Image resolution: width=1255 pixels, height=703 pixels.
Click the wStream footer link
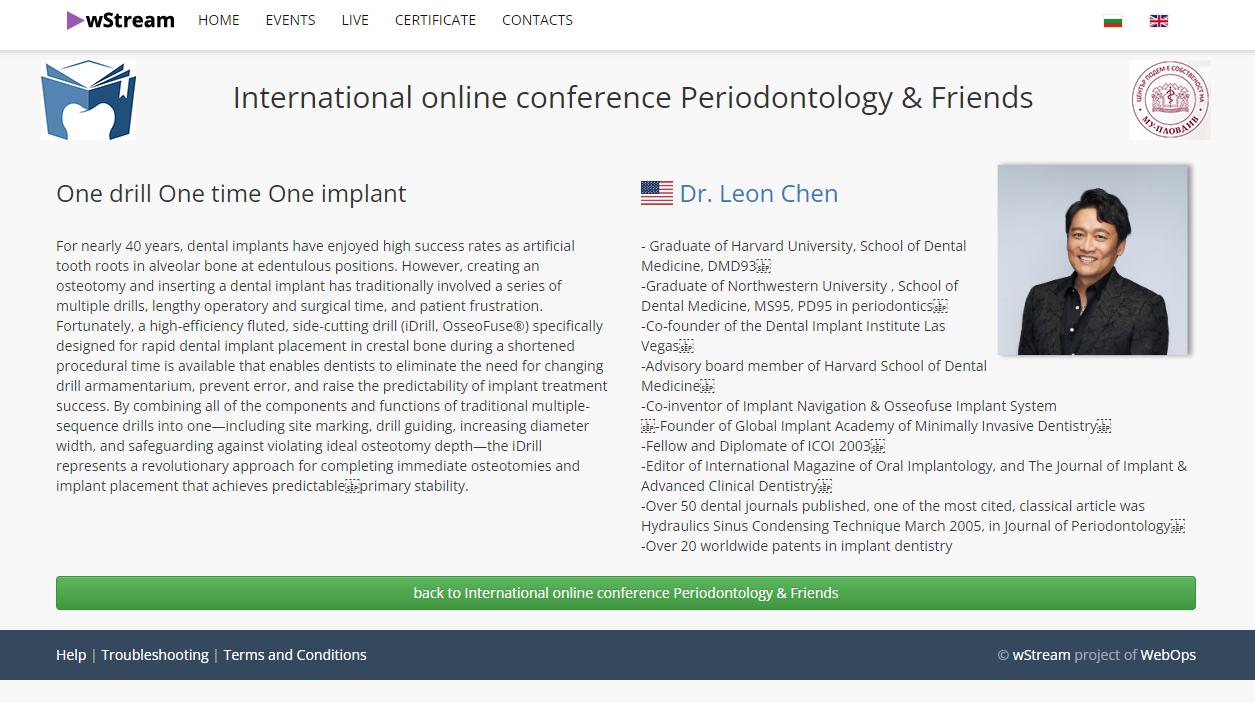[1041, 655]
